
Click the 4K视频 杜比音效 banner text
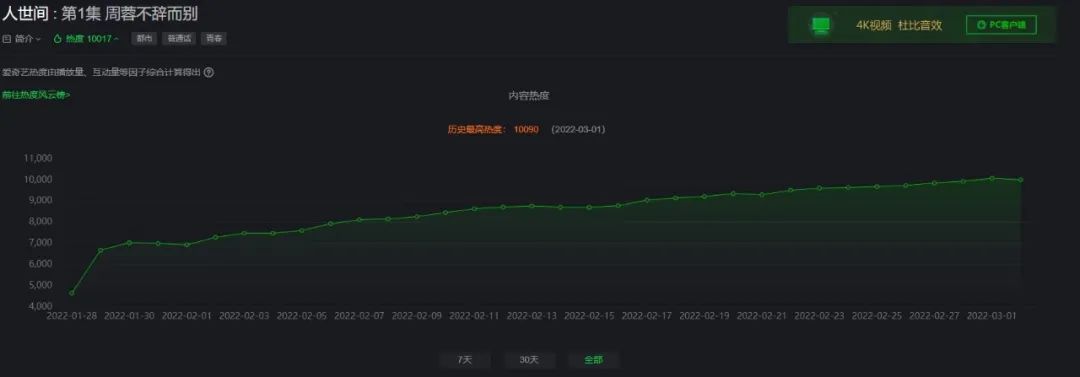click(899, 26)
